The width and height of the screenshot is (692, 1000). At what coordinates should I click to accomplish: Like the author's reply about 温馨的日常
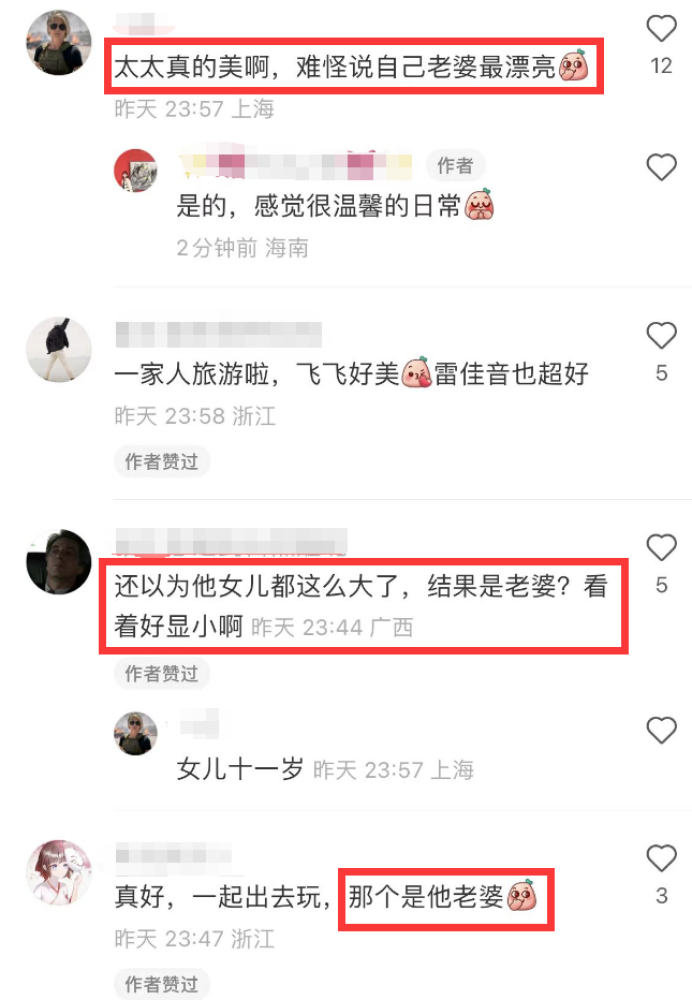point(661,167)
